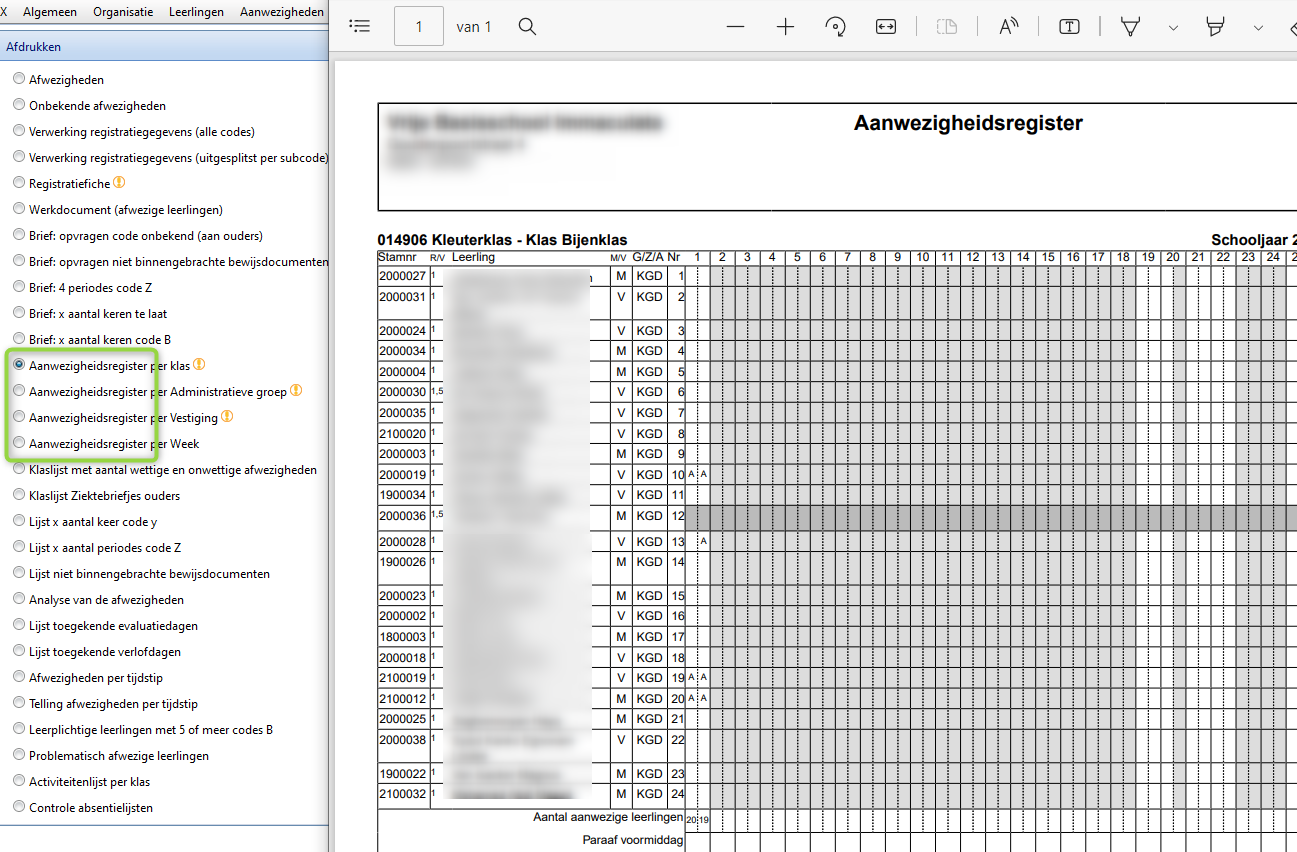
Task: Select Controle absentielijsten radio button
Action: click(19, 807)
